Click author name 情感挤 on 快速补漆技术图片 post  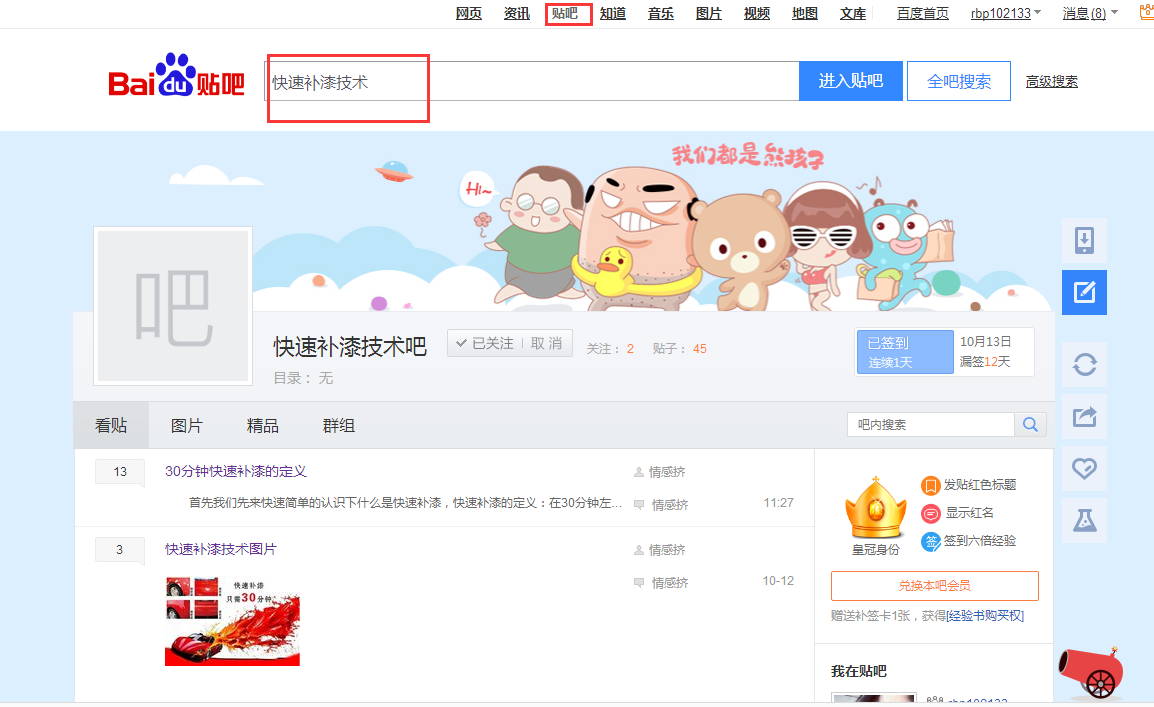tap(667, 550)
